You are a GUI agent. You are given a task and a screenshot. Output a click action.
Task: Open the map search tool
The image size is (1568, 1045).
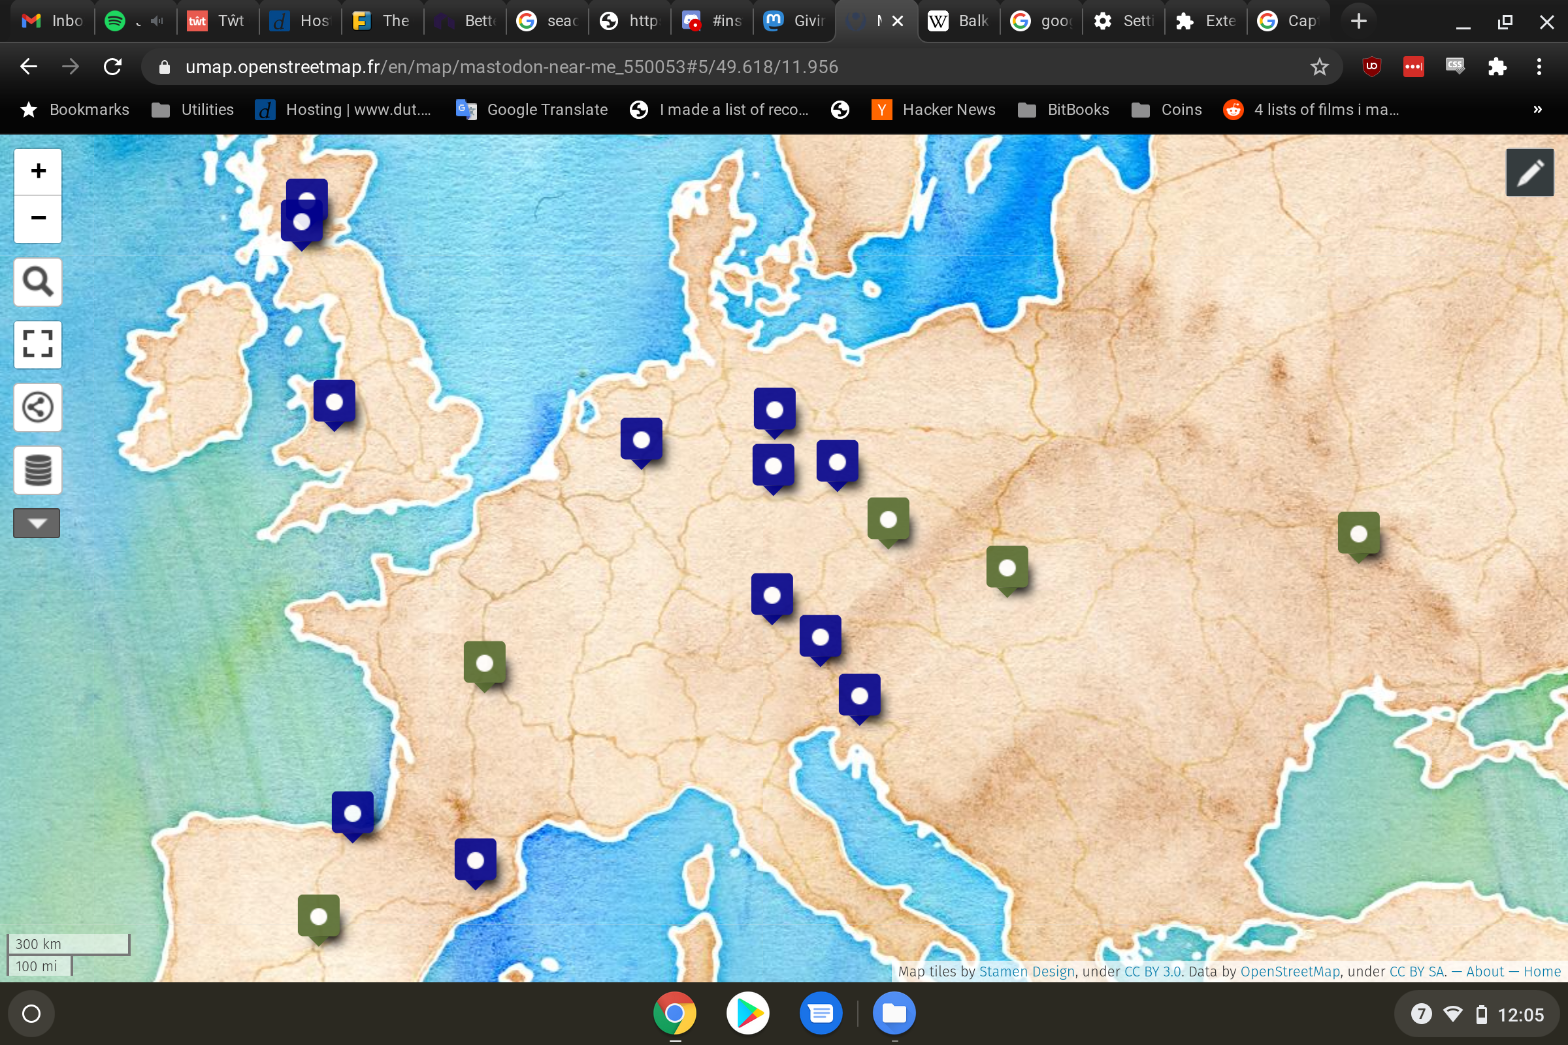click(38, 282)
